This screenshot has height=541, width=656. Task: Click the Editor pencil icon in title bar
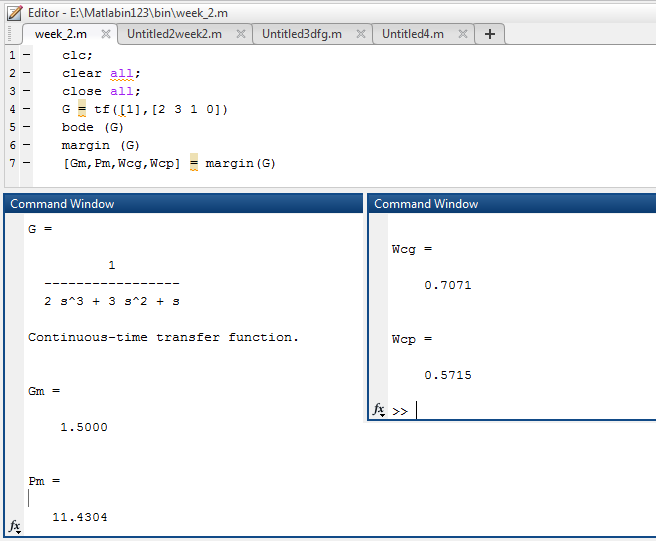14,11
